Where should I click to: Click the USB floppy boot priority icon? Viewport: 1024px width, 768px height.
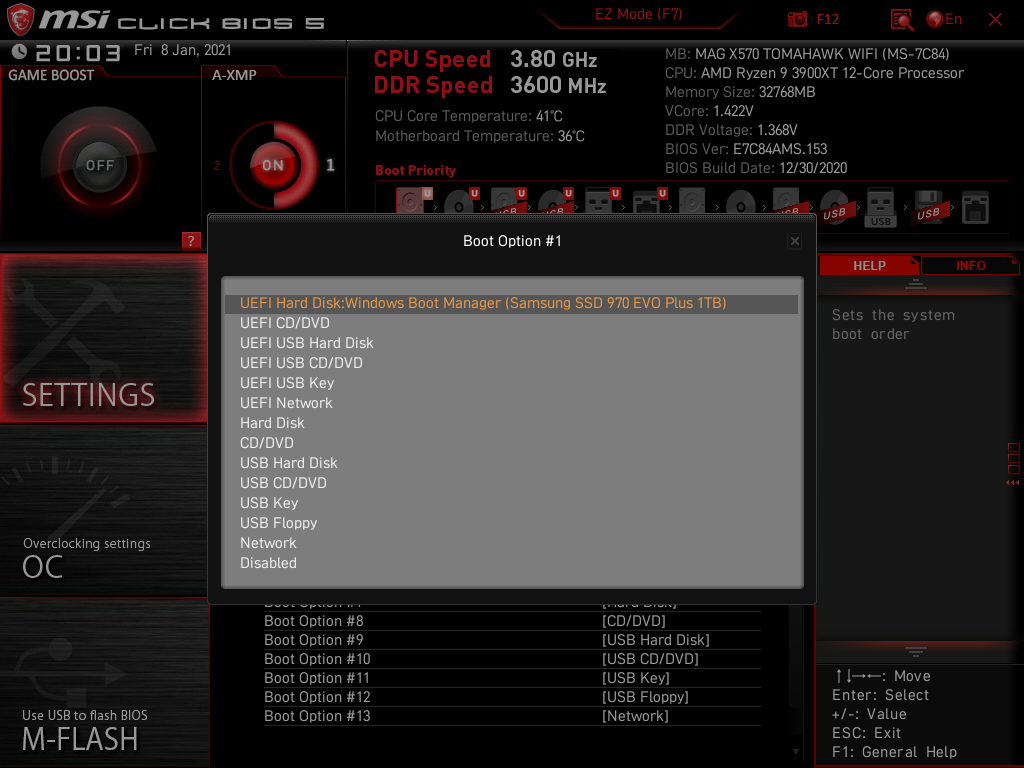[929, 206]
